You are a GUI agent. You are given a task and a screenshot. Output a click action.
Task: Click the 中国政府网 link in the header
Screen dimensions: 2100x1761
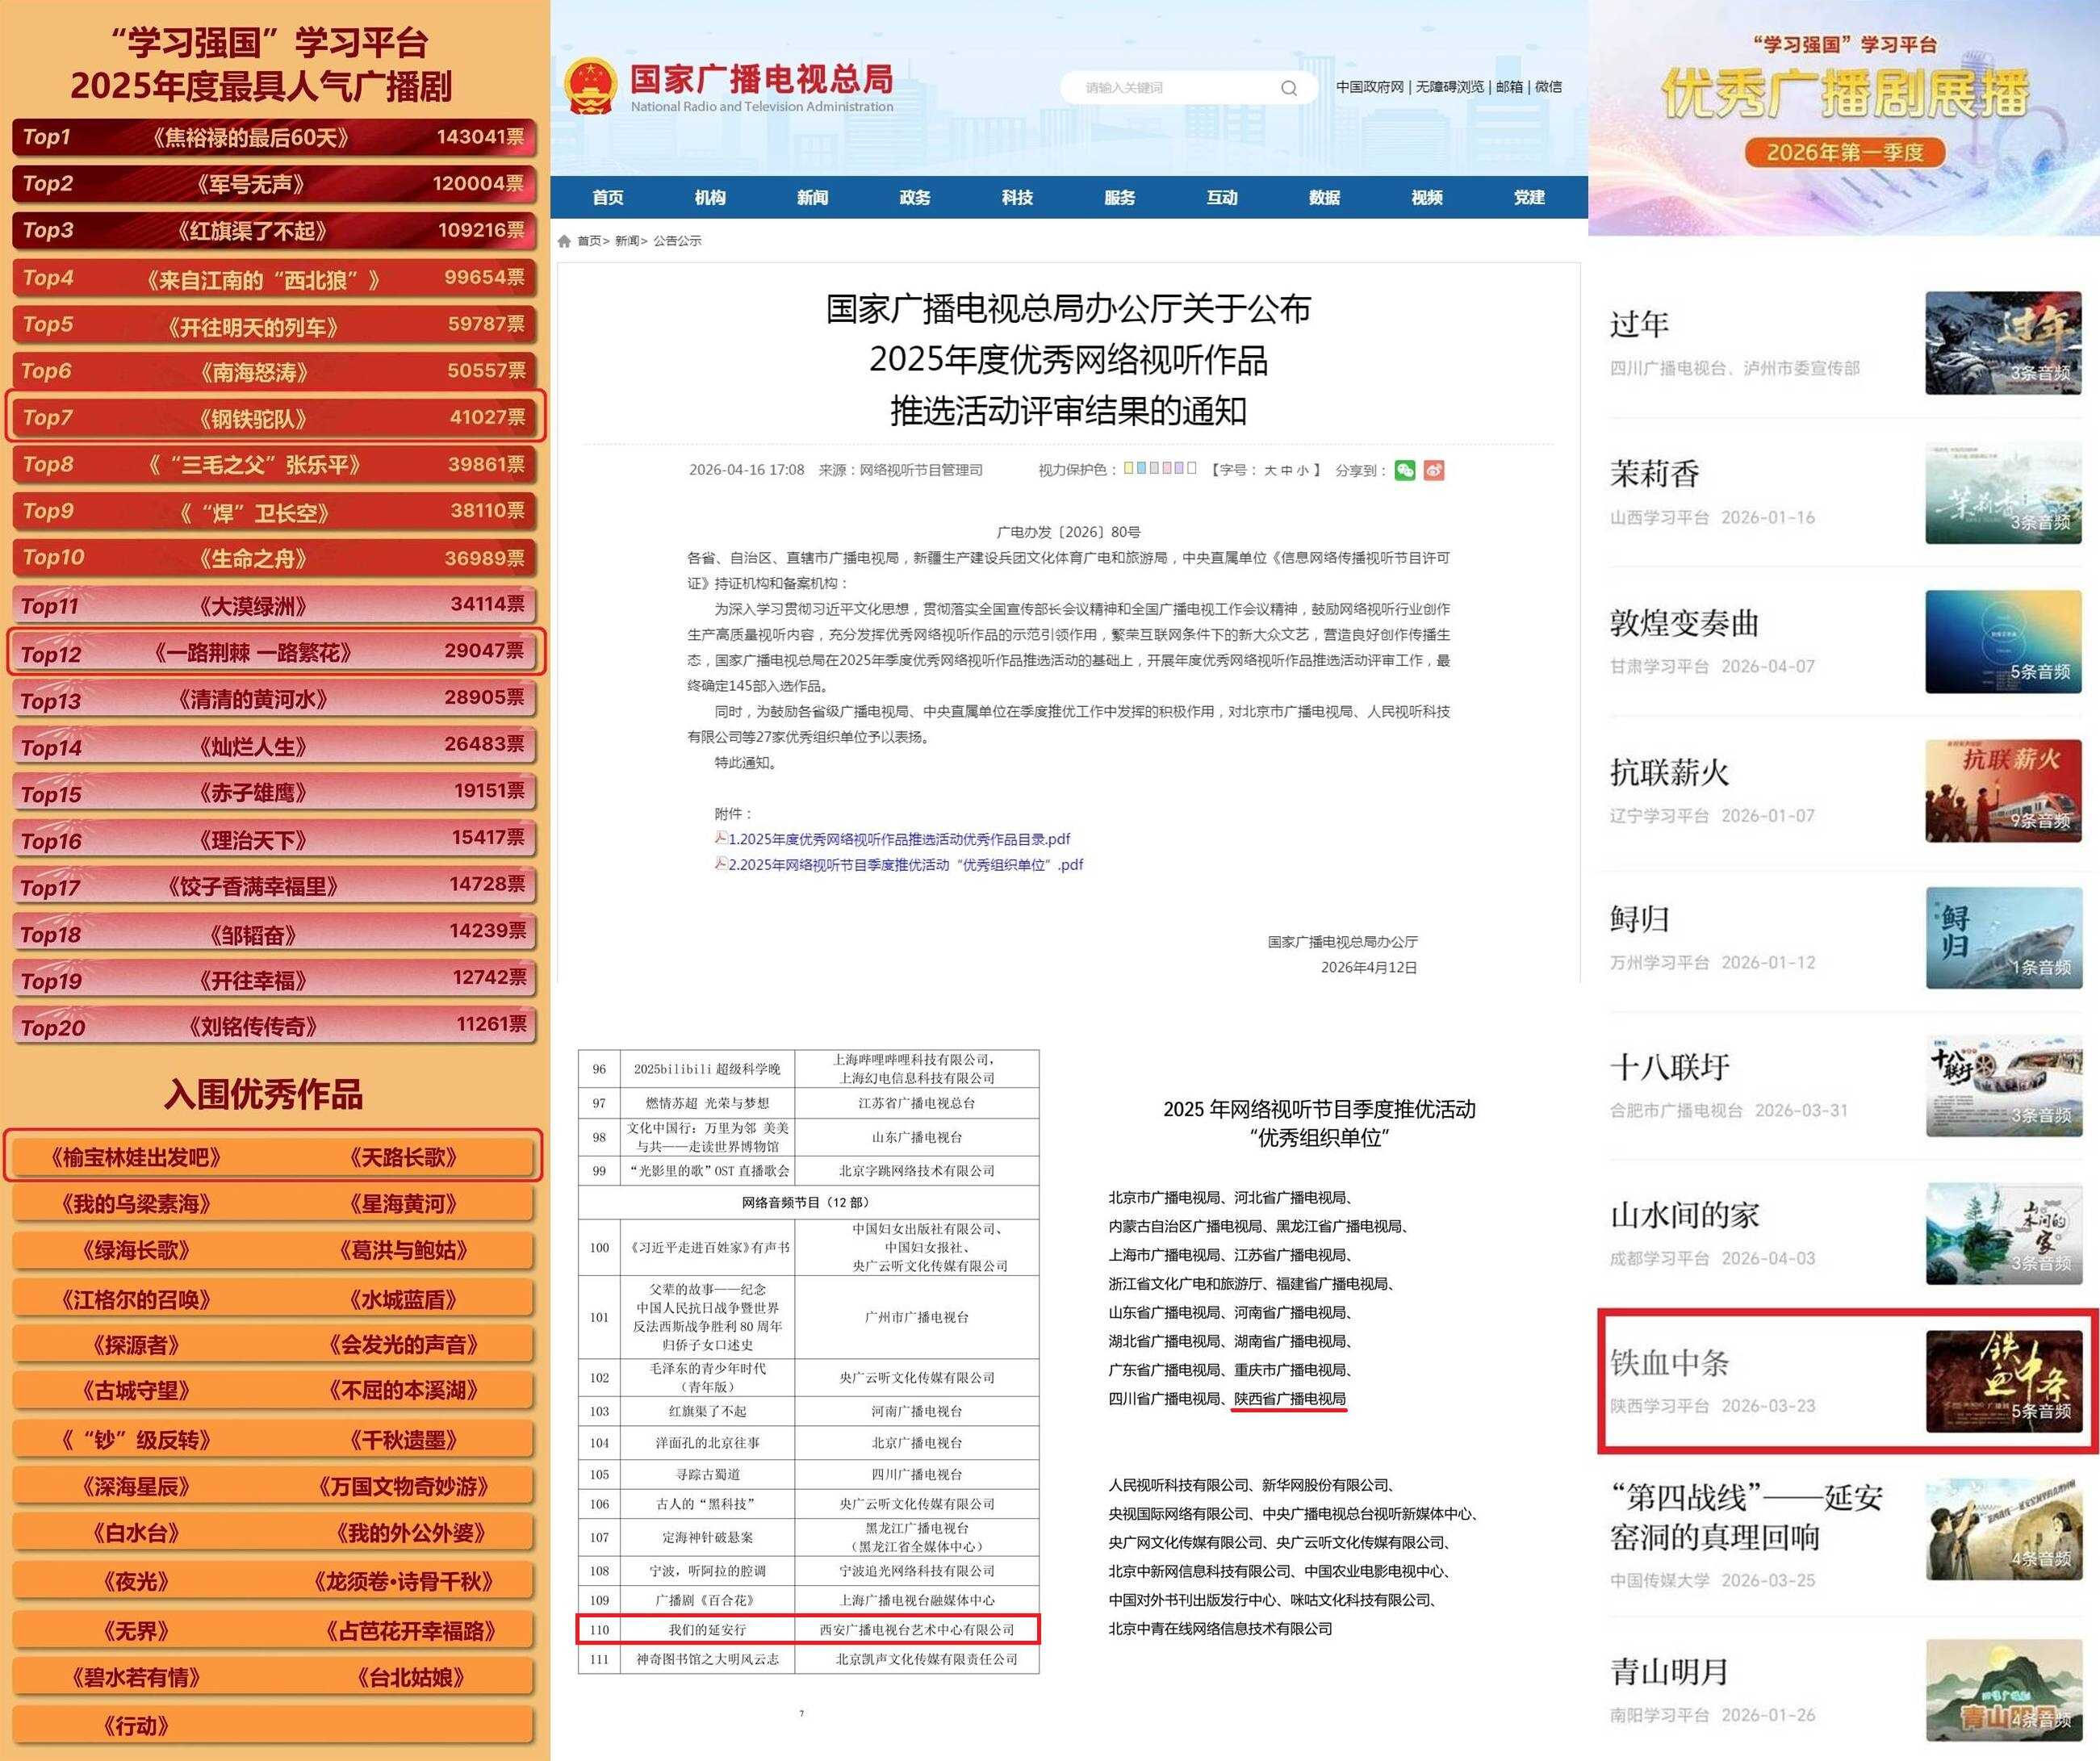tap(1373, 87)
